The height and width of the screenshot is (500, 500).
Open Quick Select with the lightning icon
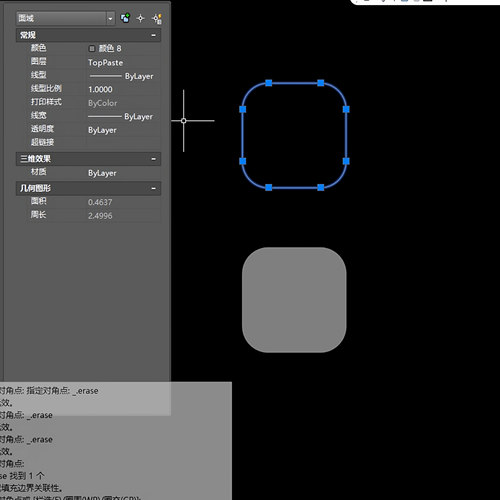point(157,19)
